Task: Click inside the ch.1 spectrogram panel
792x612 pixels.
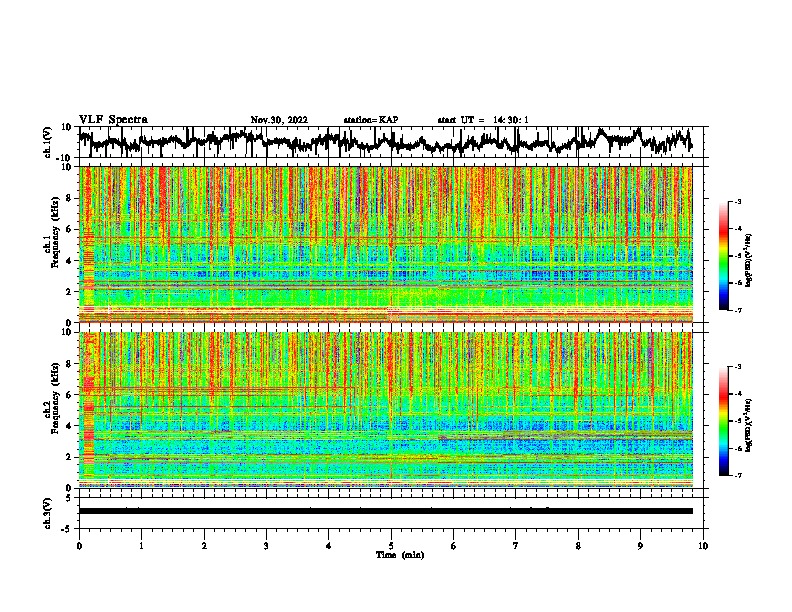Action: tap(386, 244)
